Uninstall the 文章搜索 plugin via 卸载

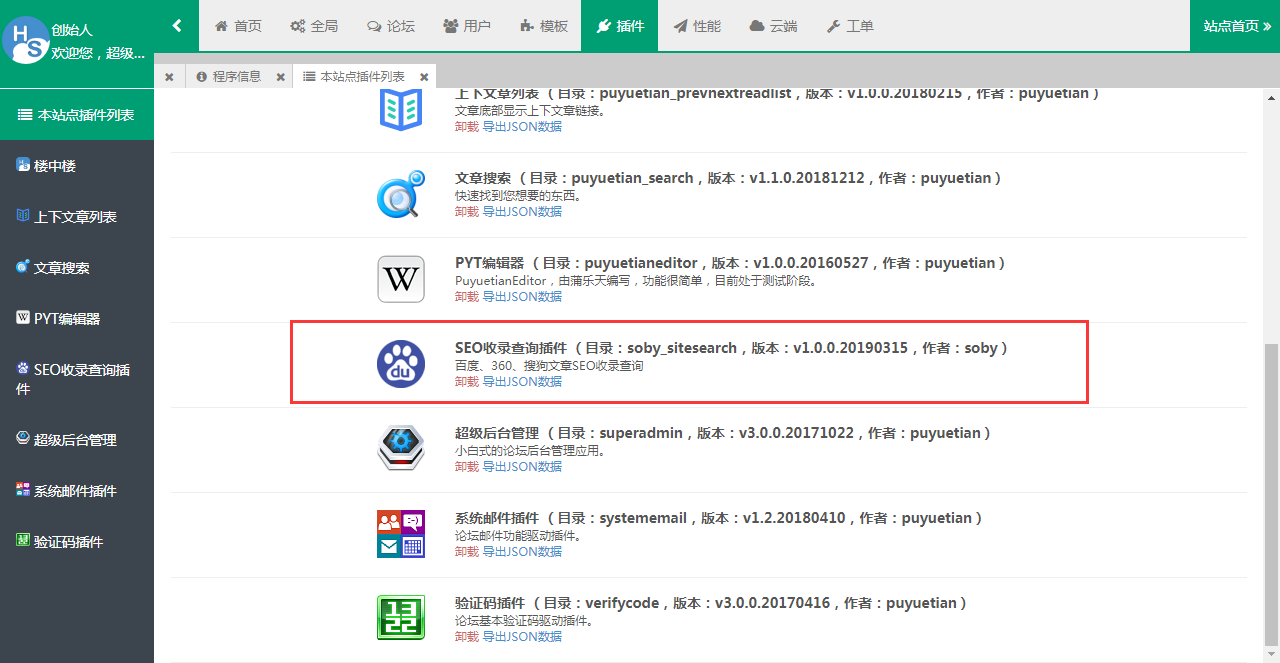(x=466, y=212)
